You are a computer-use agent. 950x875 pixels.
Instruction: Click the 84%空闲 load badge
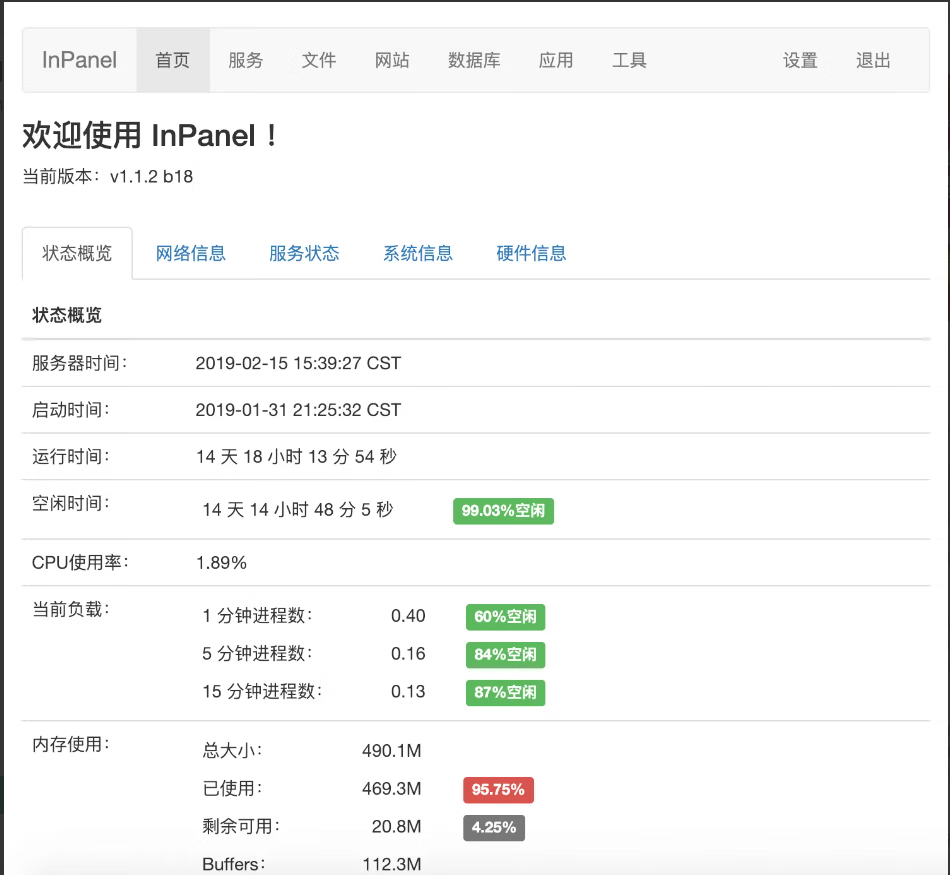tap(505, 655)
